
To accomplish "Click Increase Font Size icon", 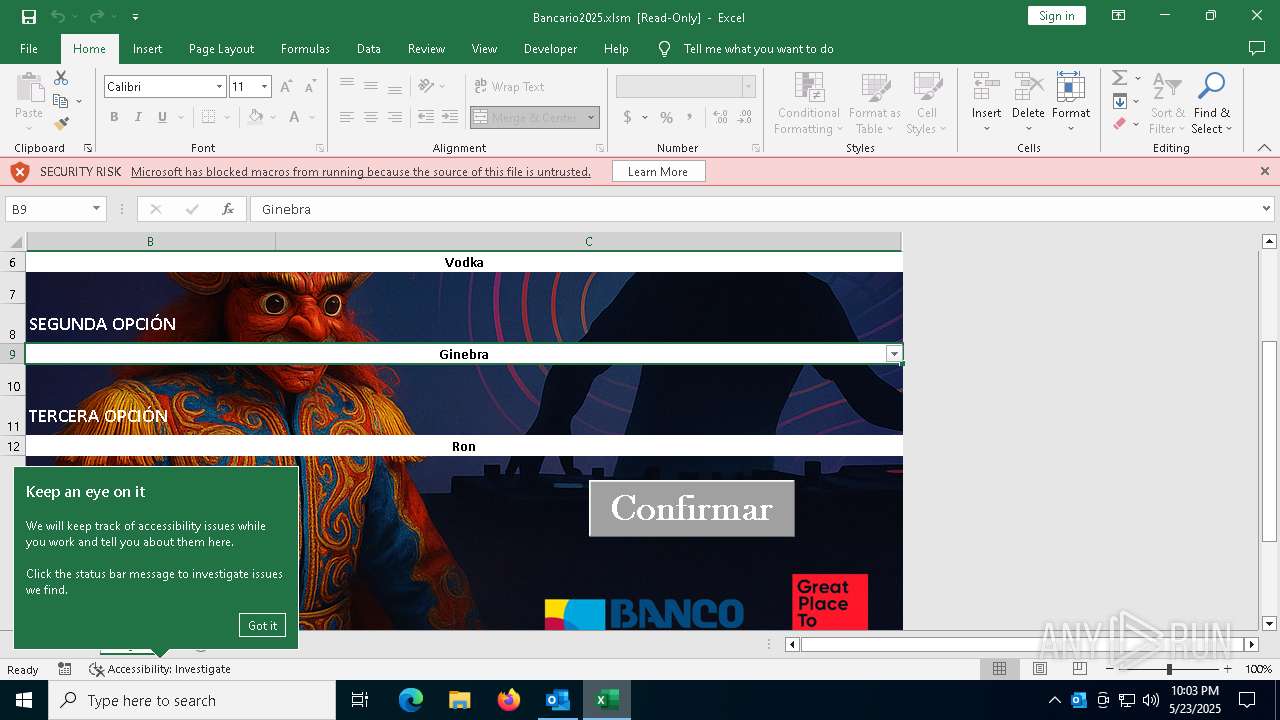I will [x=286, y=87].
